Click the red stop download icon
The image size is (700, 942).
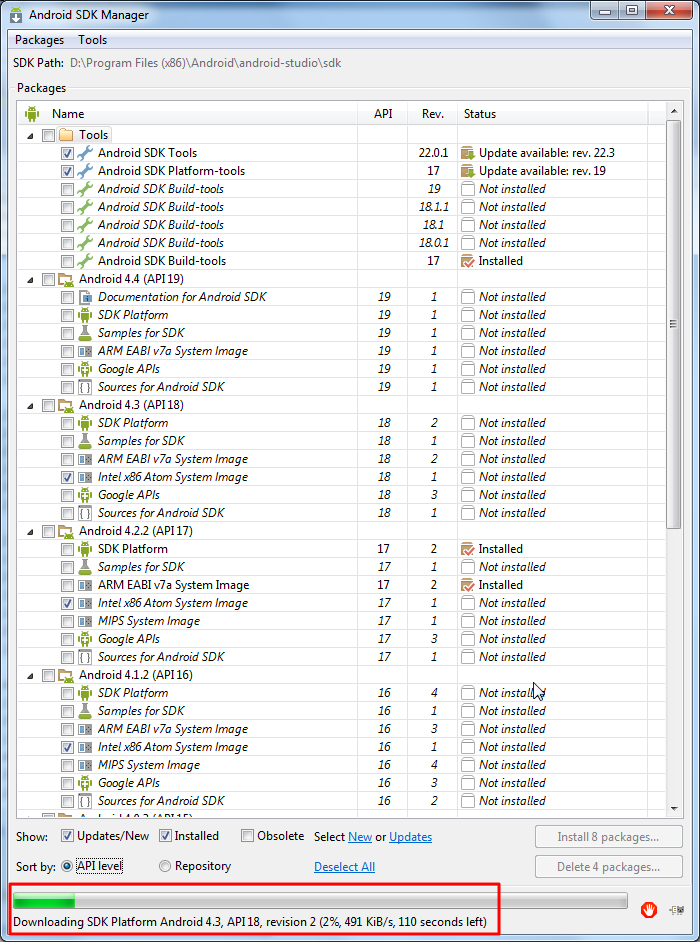click(x=648, y=910)
